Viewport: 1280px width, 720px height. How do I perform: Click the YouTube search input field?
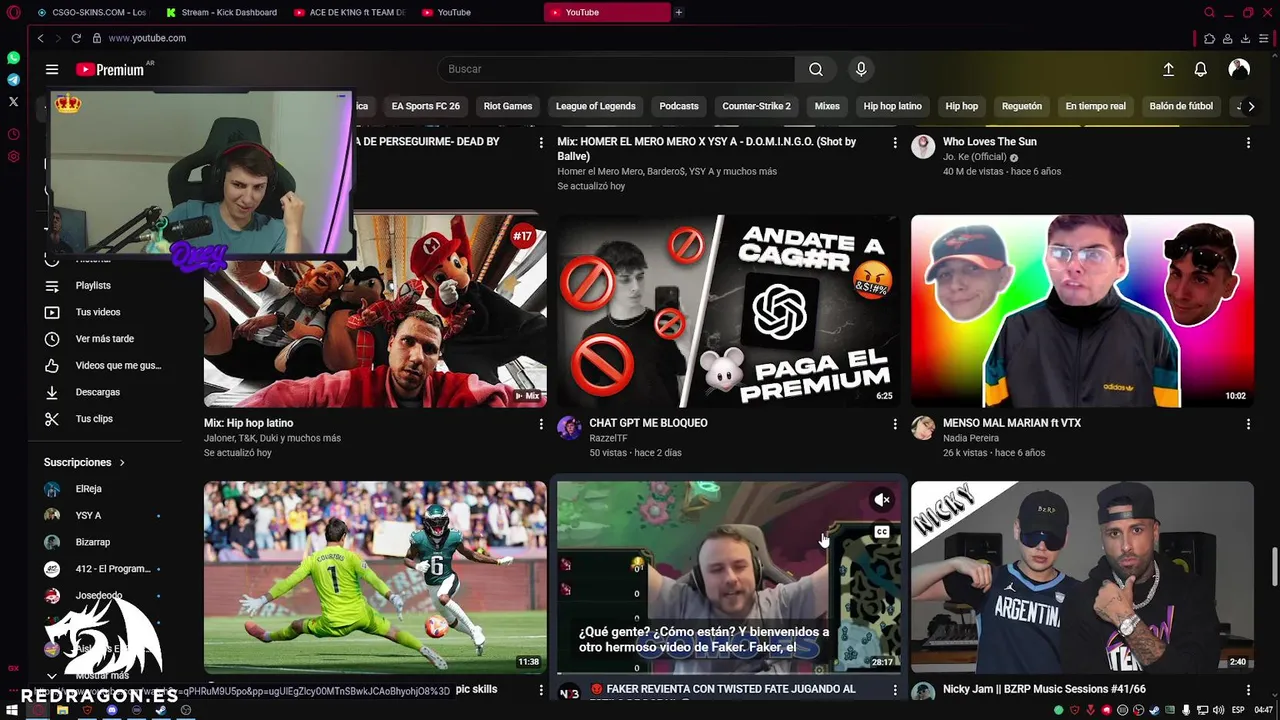point(616,69)
